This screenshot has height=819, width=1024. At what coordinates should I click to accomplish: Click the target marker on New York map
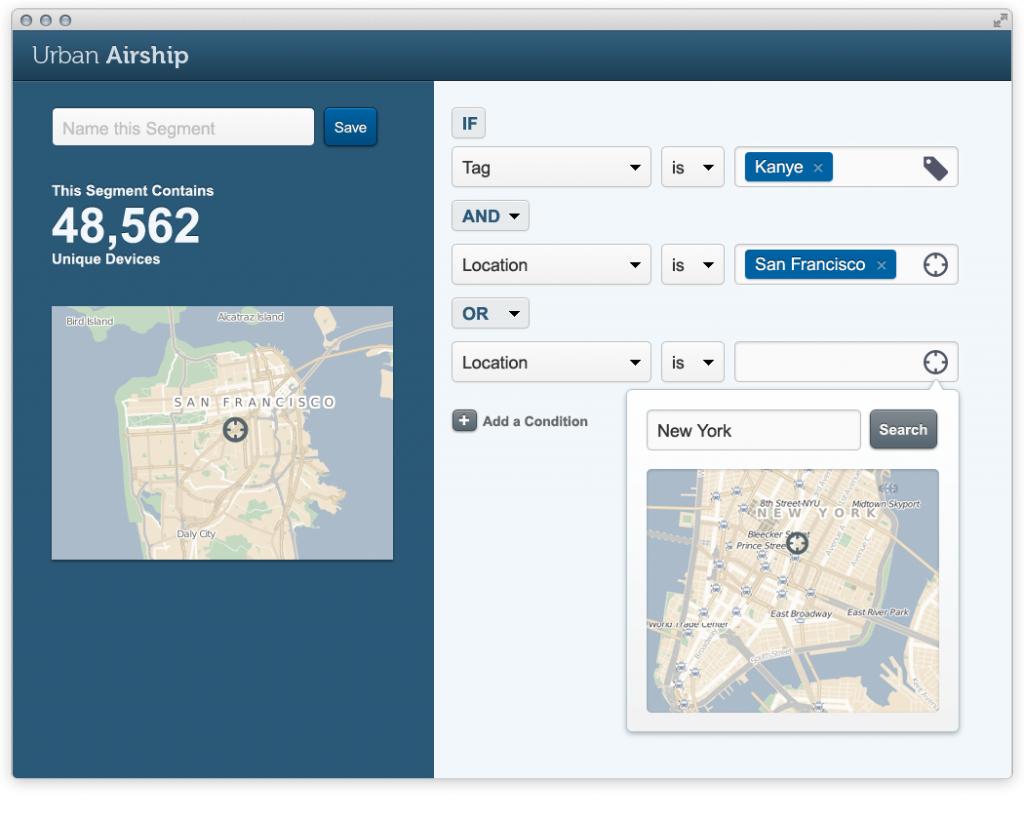pos(797,543)
